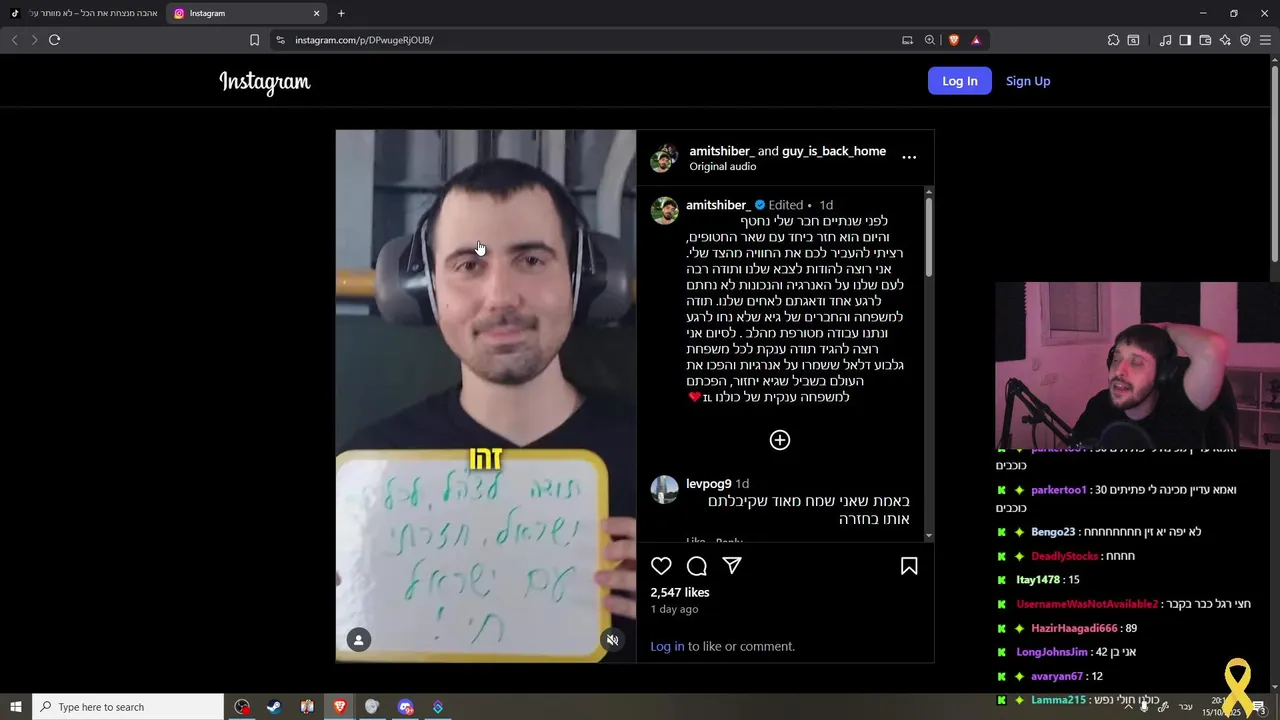Bookmark this page in address bar
The height and width of the screenshot is (720, 1280).
254,40
